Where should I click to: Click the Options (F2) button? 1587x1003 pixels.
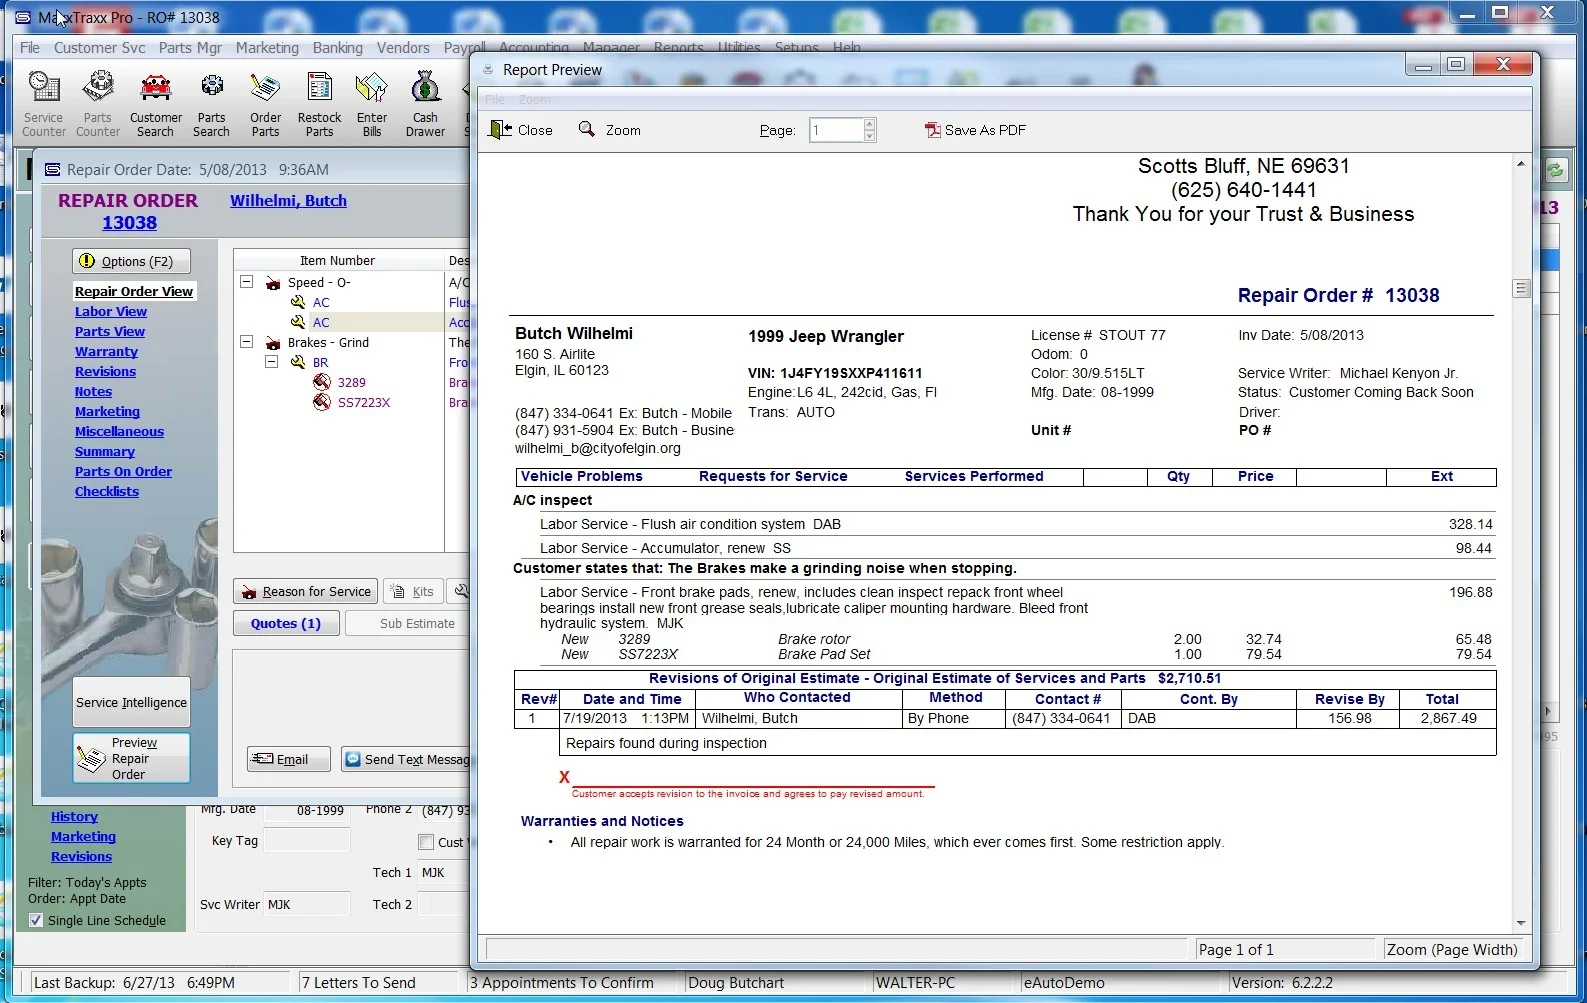tap(131, 261)
